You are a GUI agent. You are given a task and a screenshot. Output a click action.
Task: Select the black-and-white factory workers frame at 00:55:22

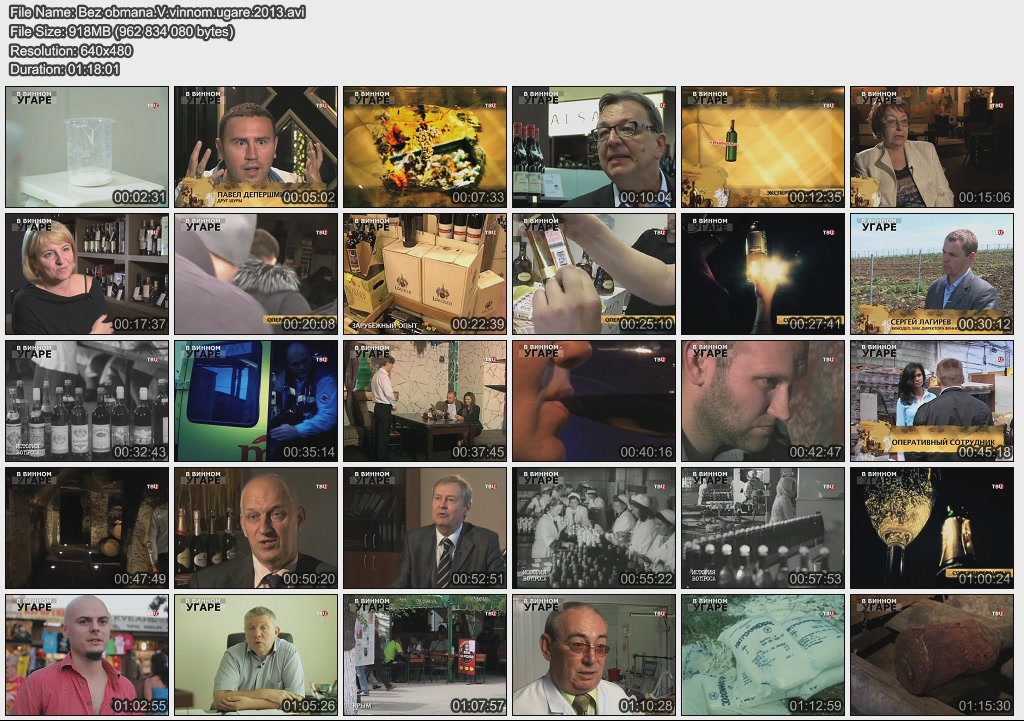(594, 527)
